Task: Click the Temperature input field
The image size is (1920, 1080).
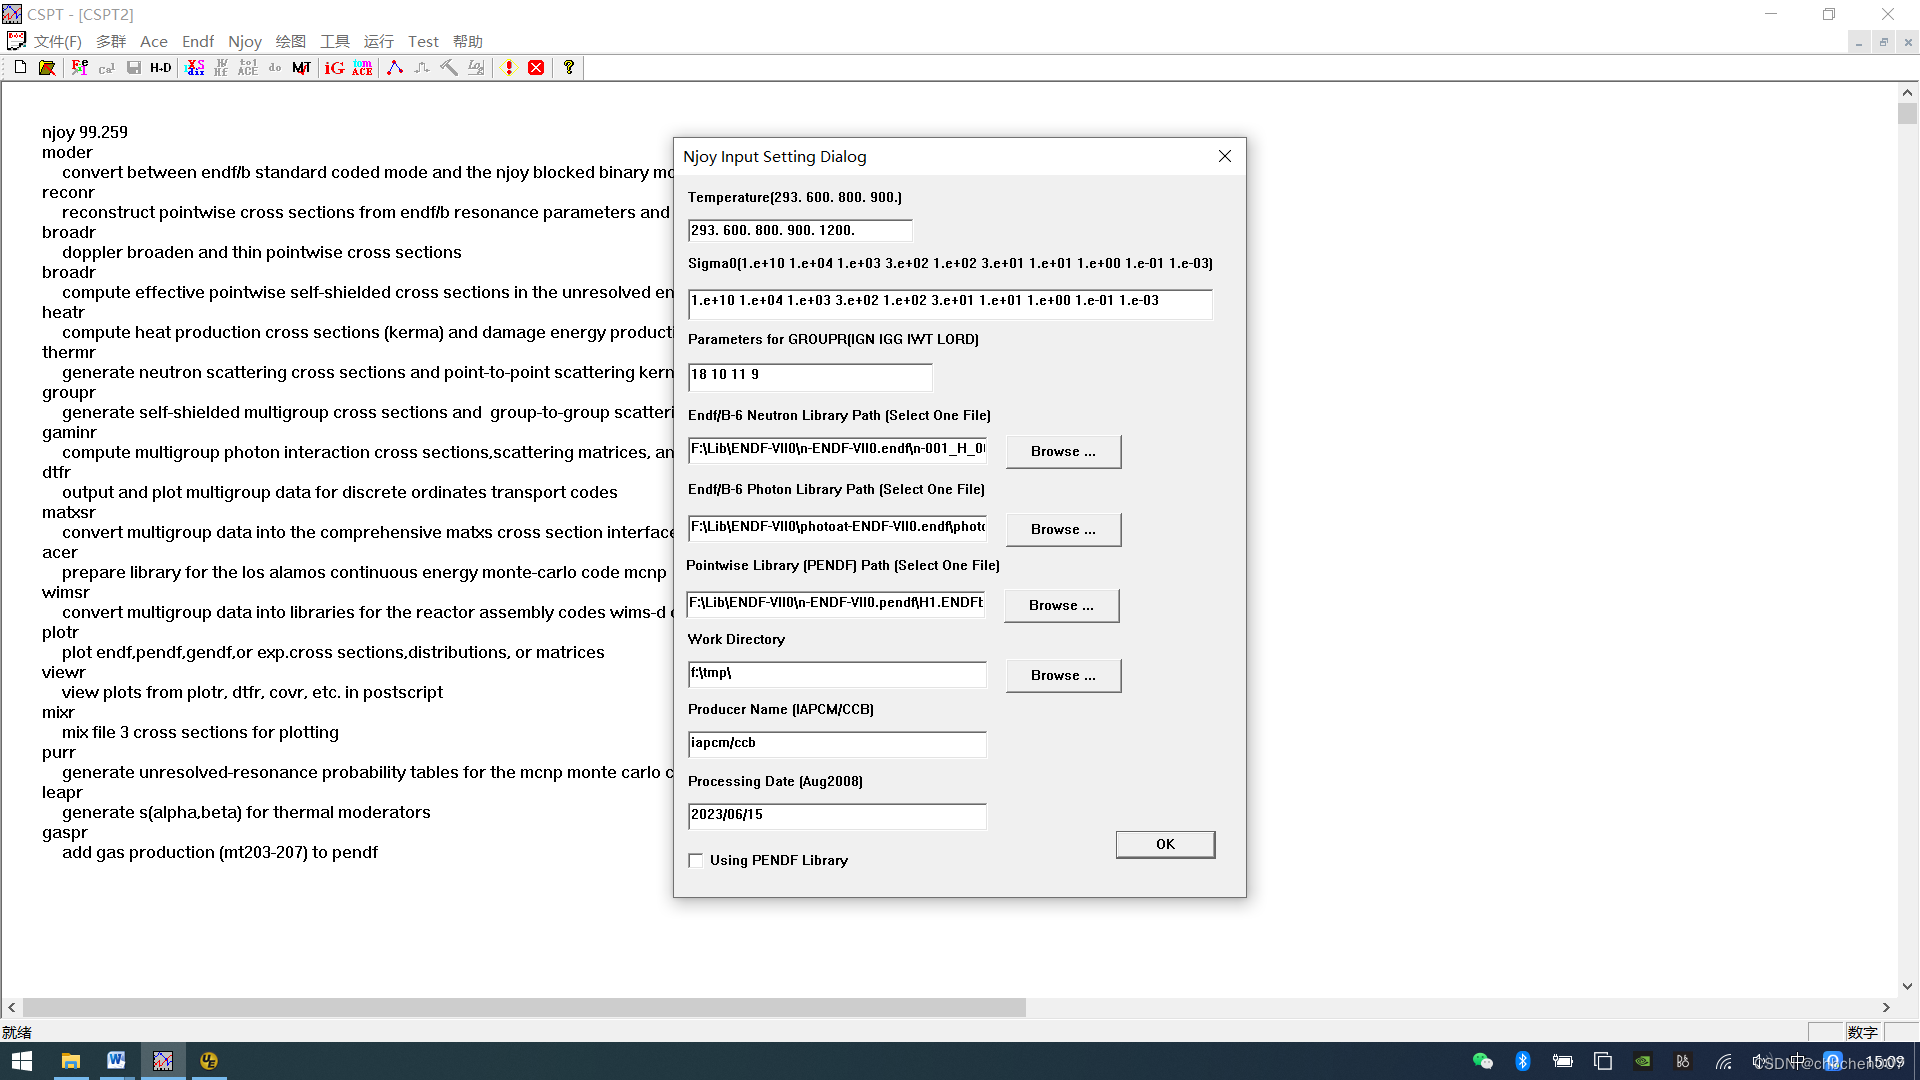Action: (x=799, y=230)
